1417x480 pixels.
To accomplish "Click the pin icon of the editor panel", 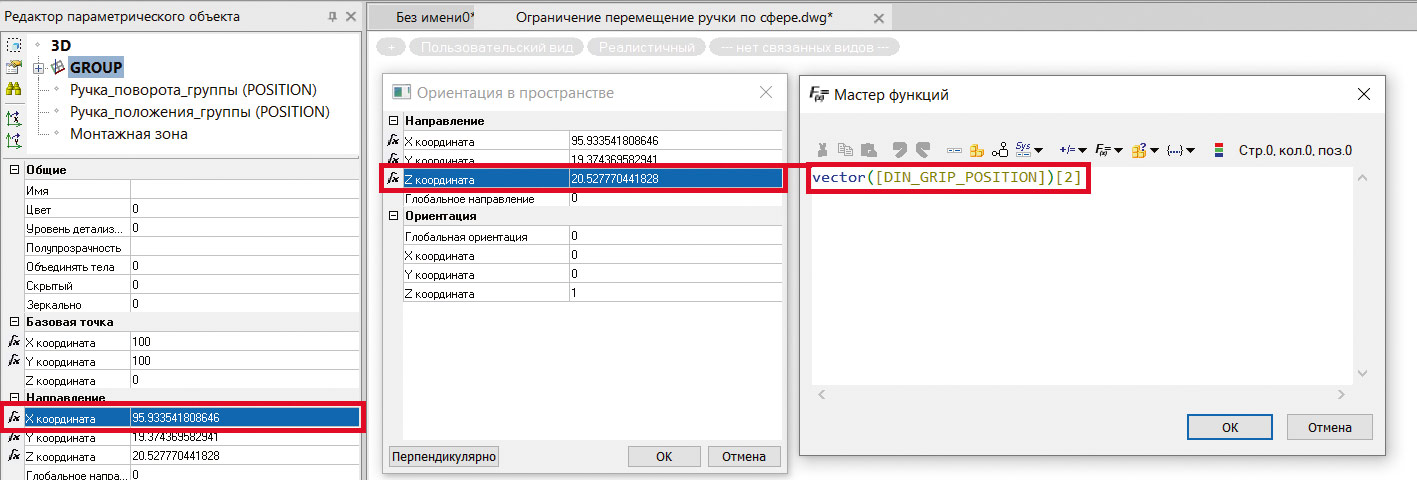I will (332, 16).
